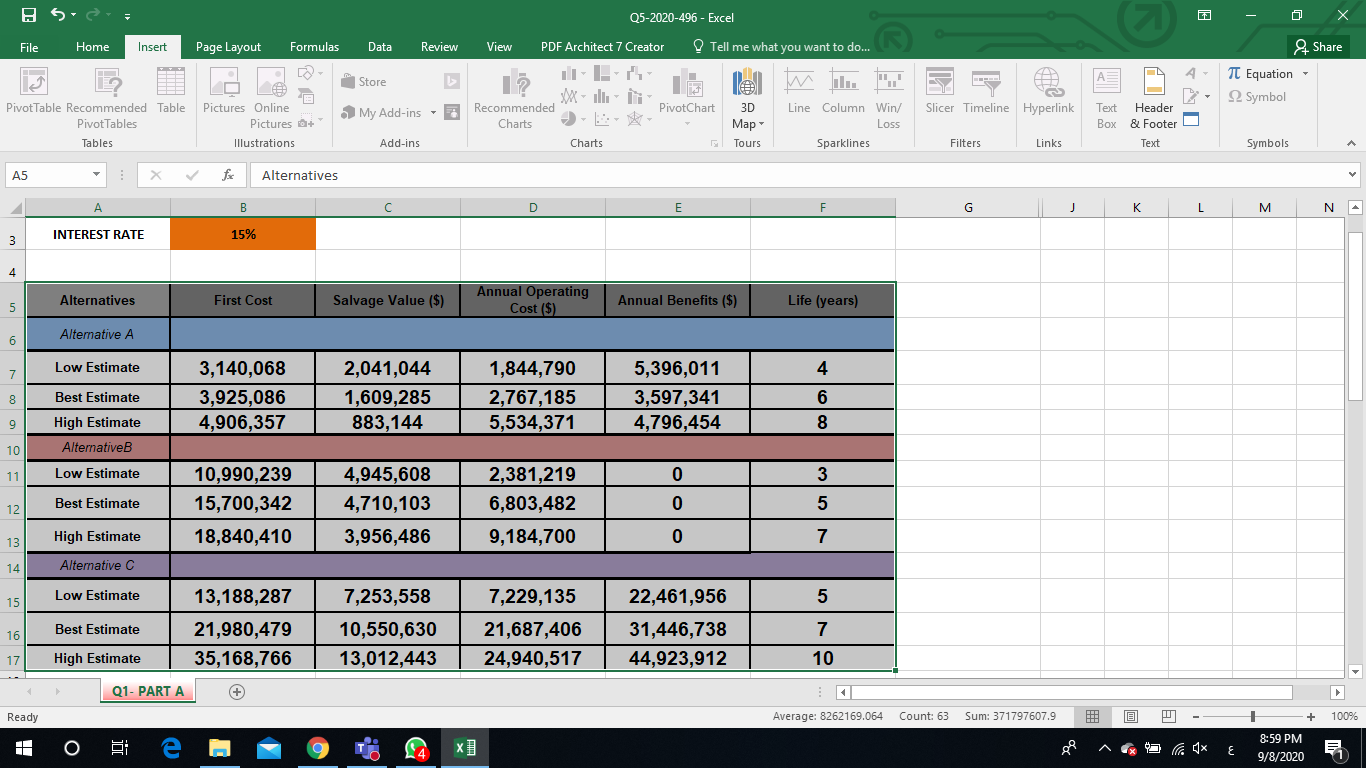Expand the My Add-ins dropdown

pos(433,113)
